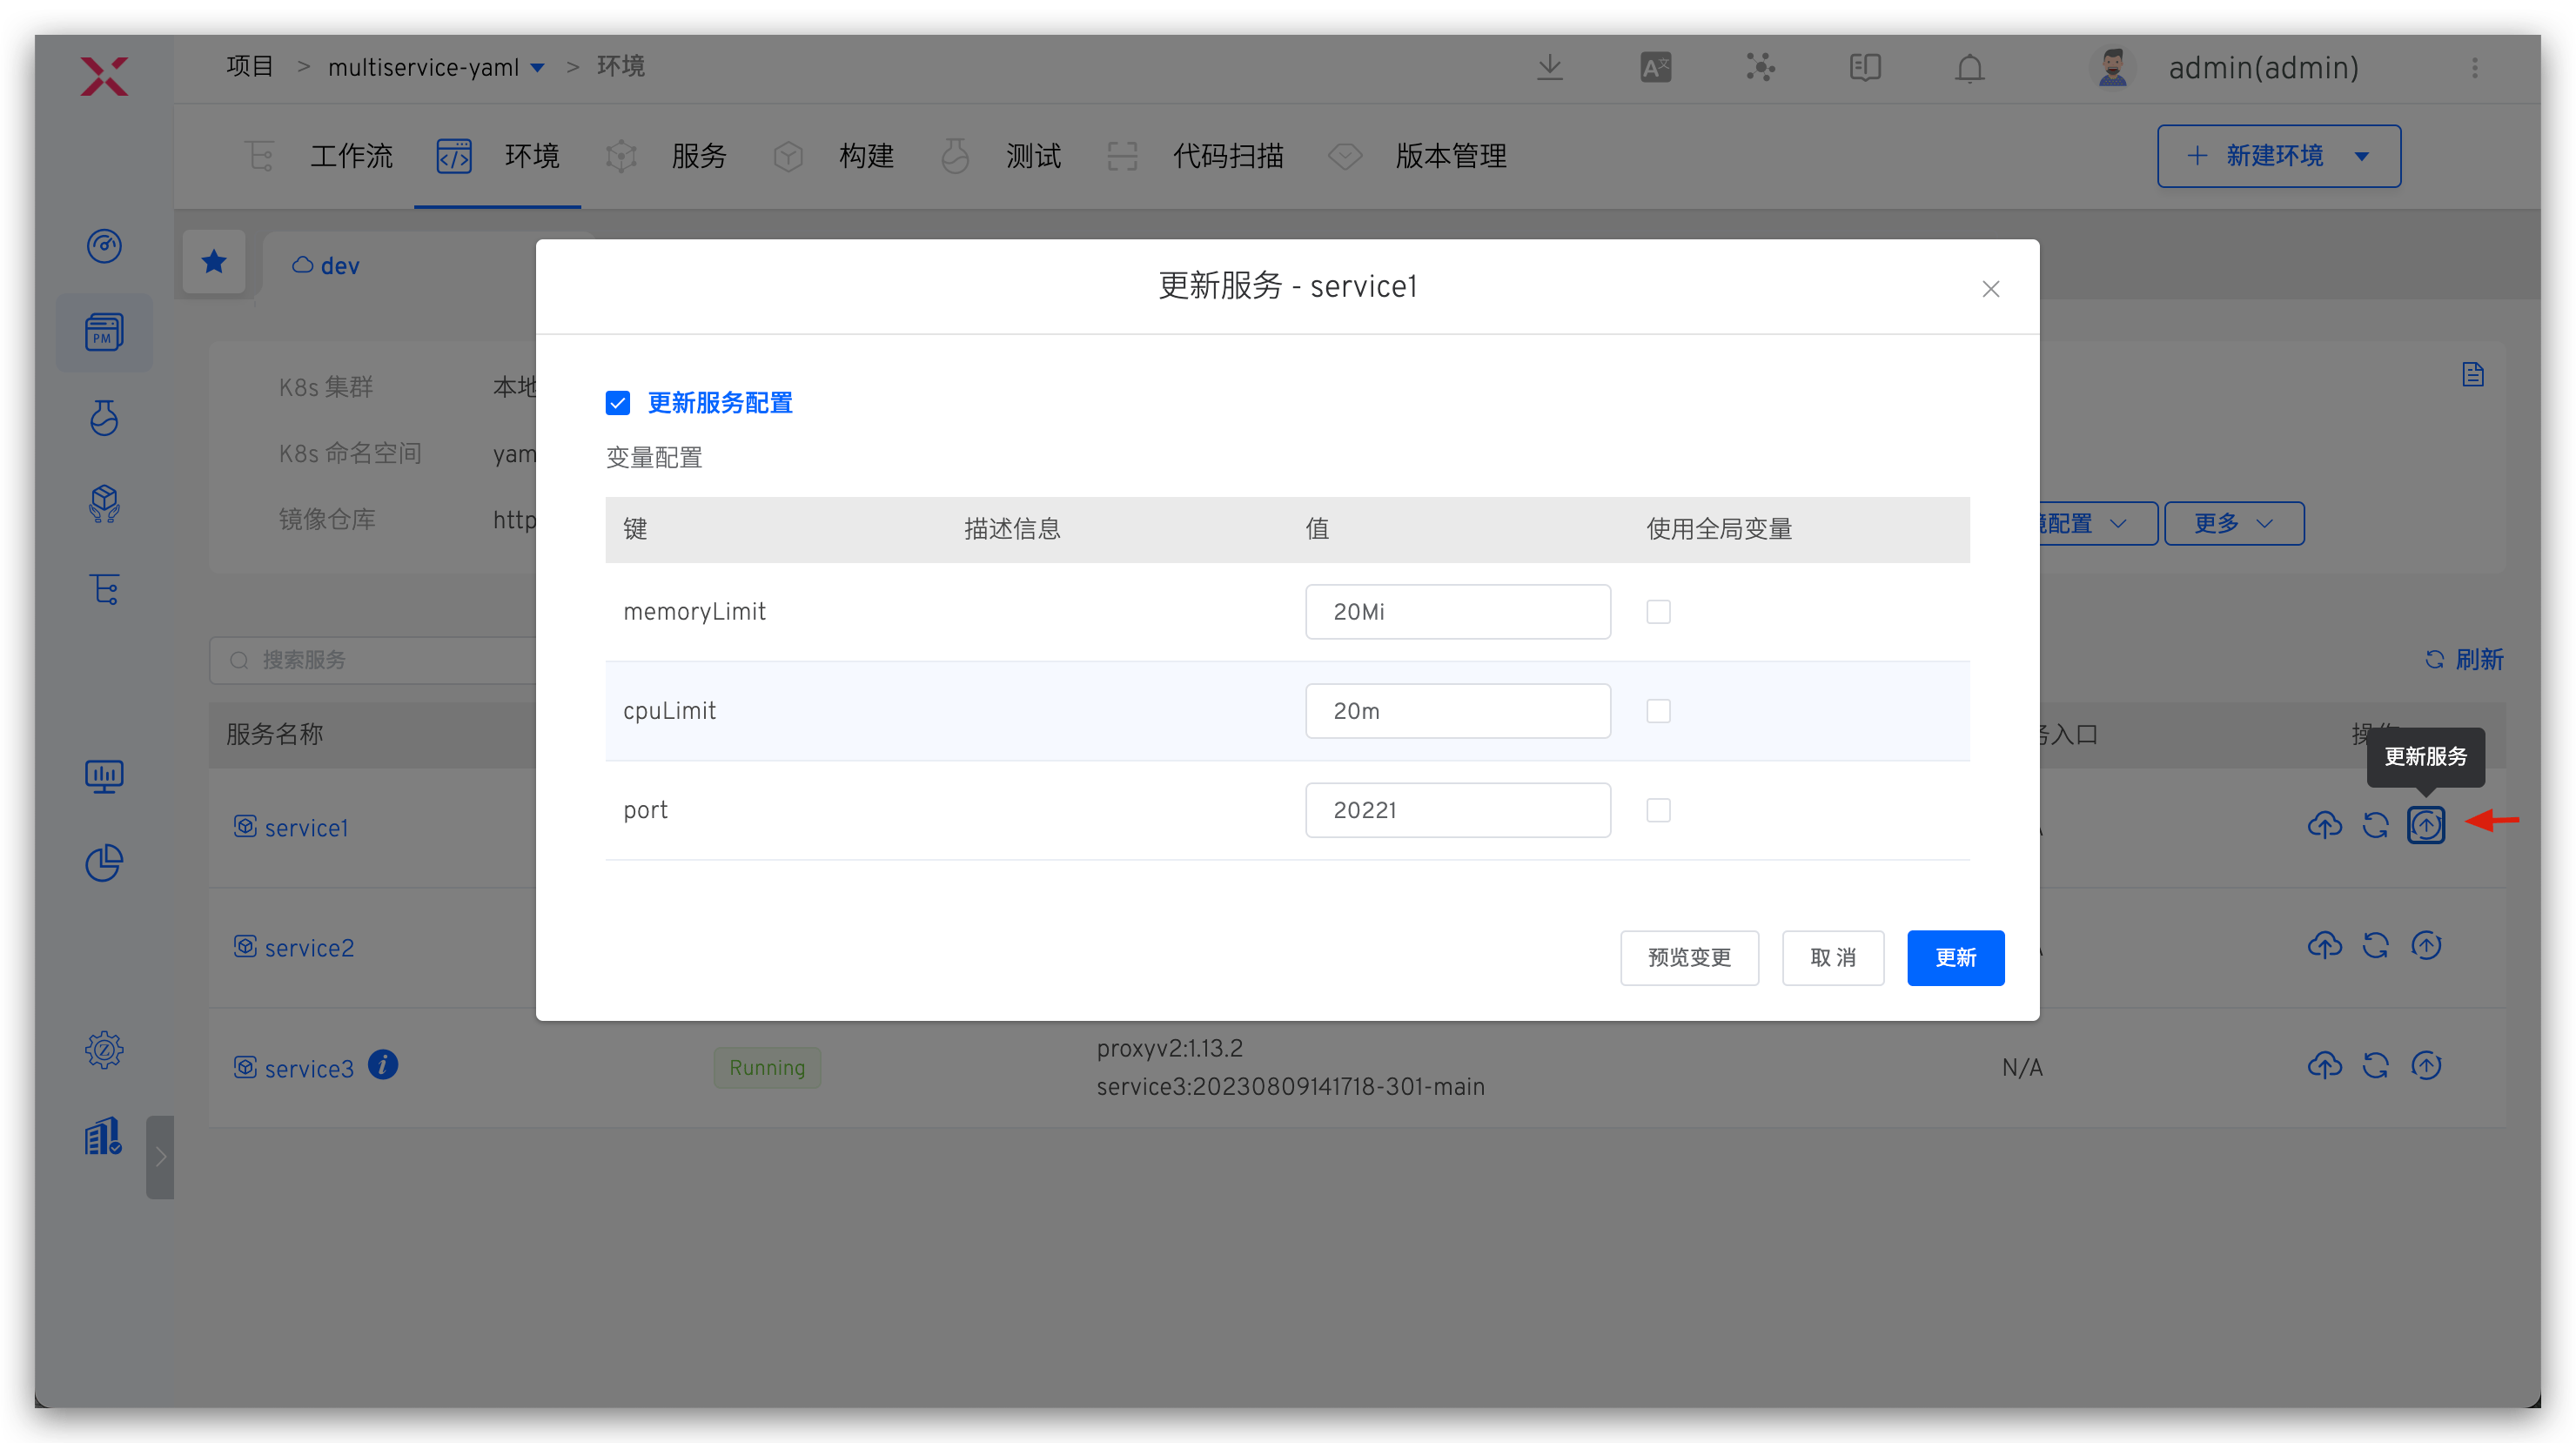
Task: Open settings gear in left sidebar
Action: coord(104,1050)
